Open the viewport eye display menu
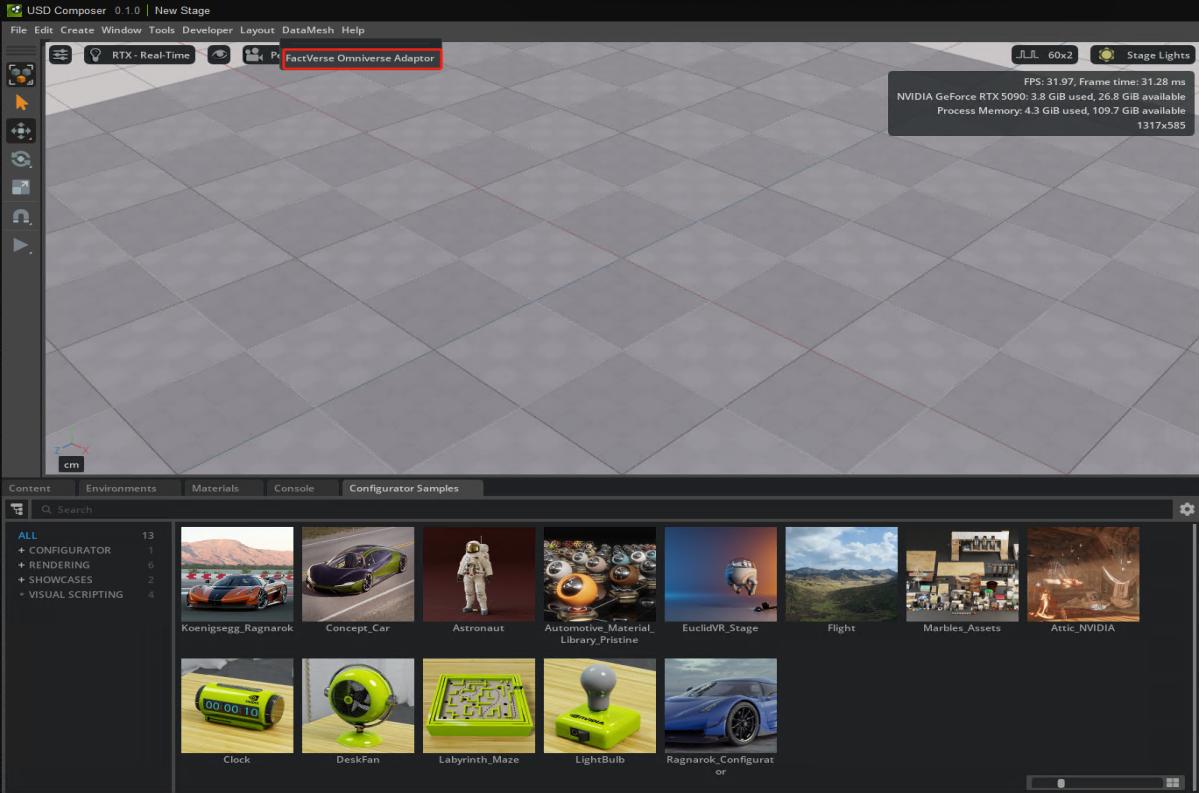Screen dimensions: 1199x793 pos(219,55)
